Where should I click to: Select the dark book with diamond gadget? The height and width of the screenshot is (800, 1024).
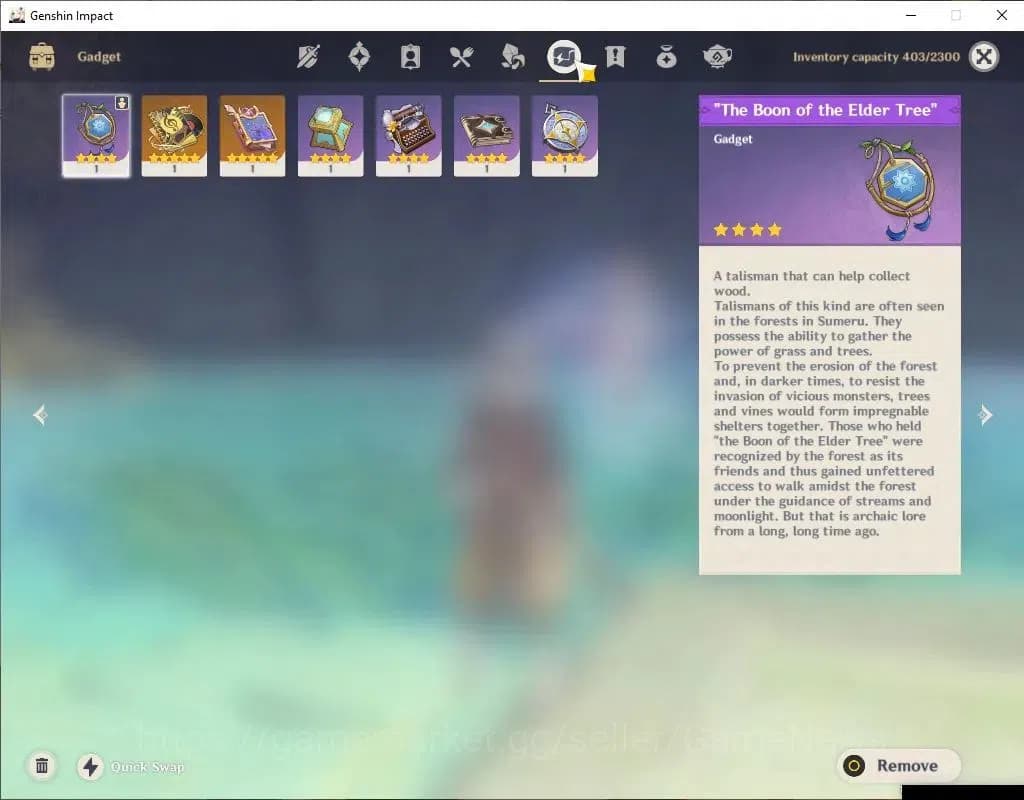pos(487,136)
